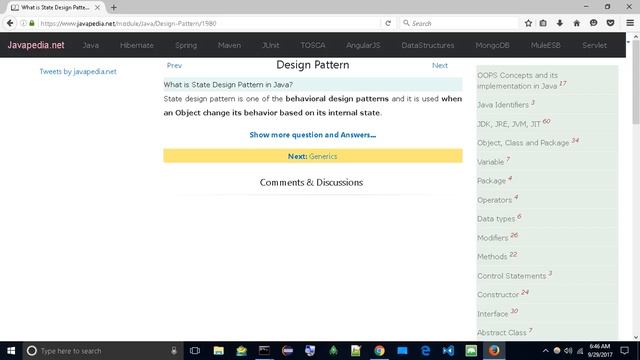Switch to Firefox taskbar icon
This screenshot has width=640, height=360.
coord(494,351)
